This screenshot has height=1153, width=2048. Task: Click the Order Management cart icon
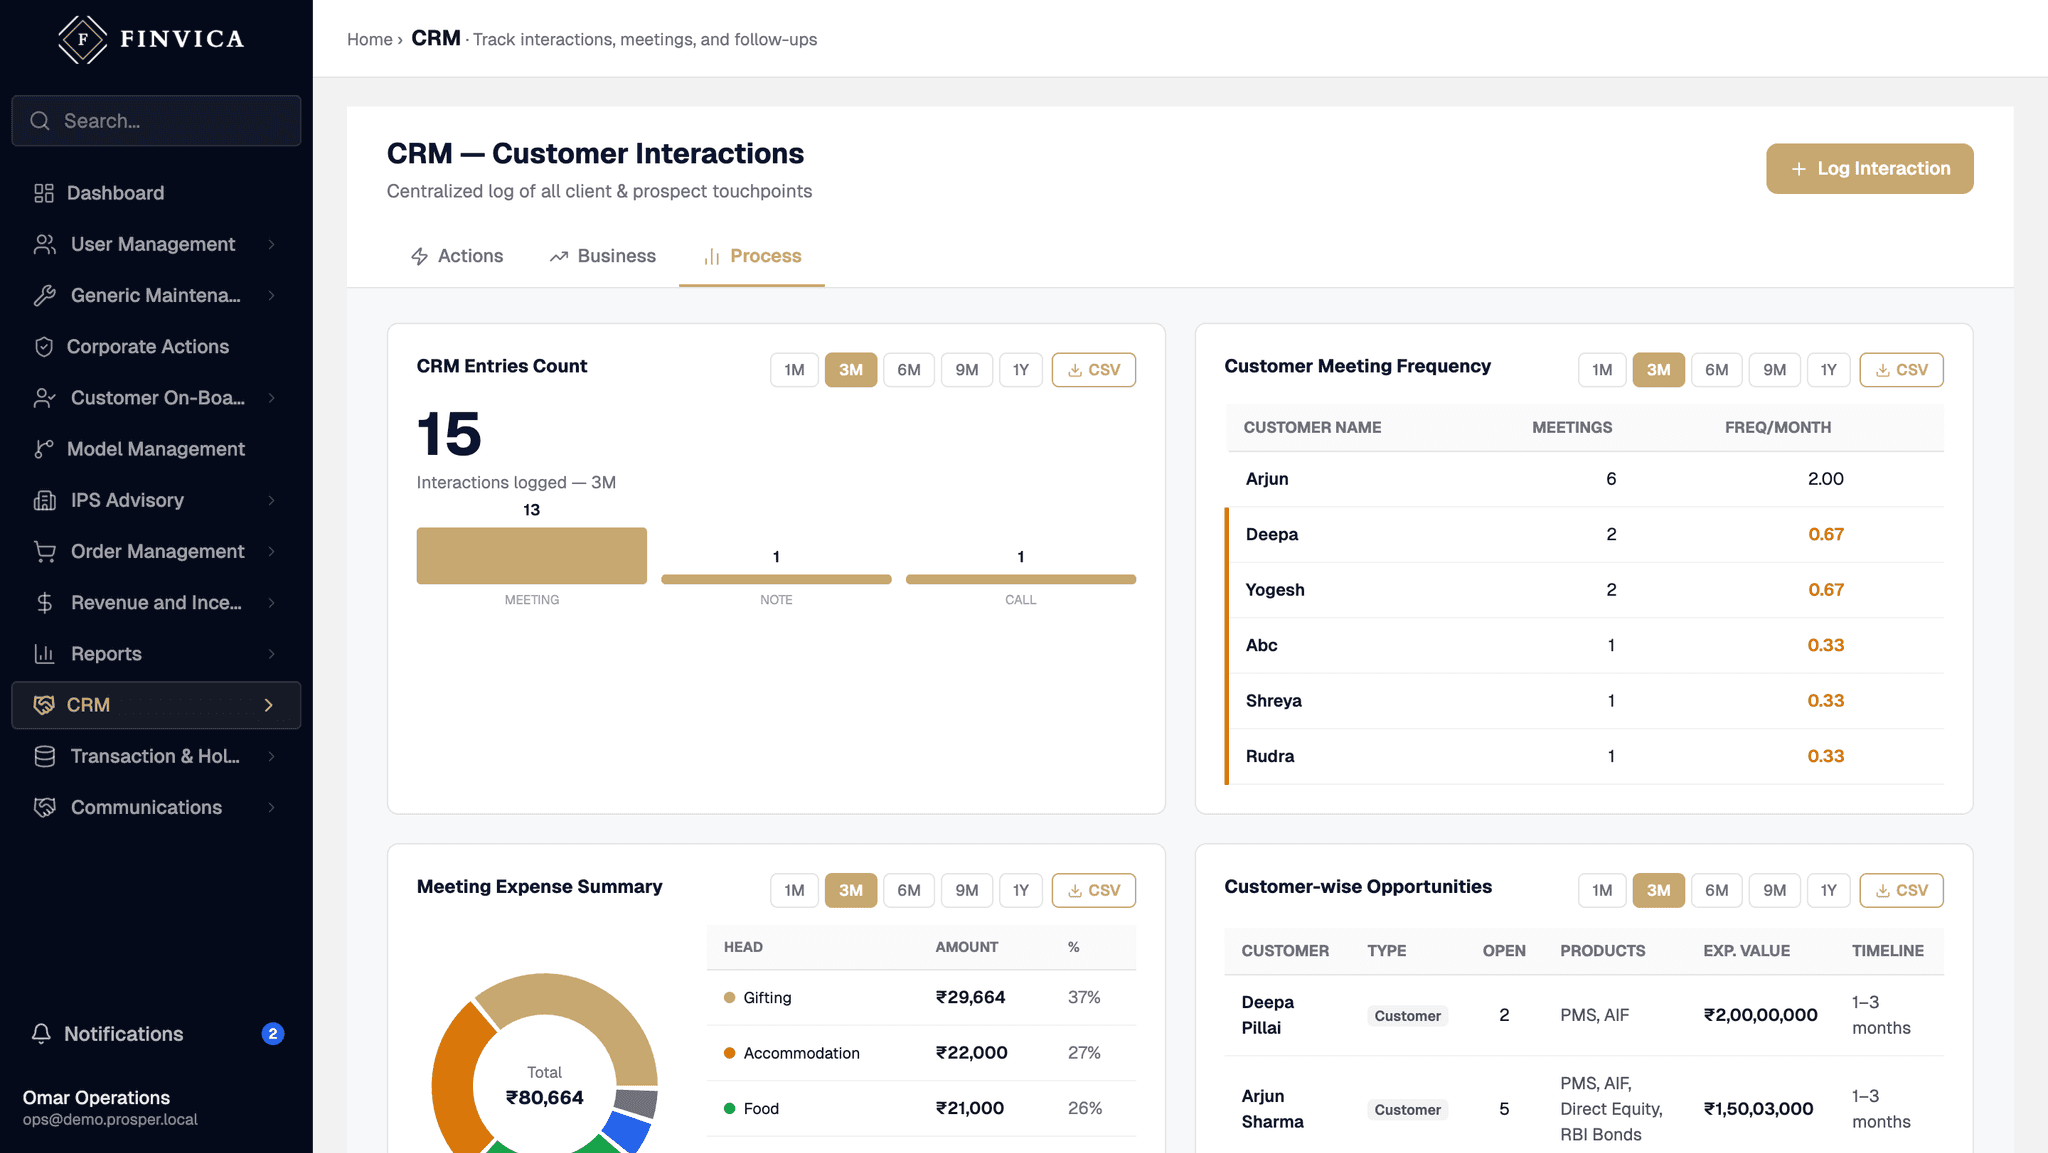pos(44,551)
